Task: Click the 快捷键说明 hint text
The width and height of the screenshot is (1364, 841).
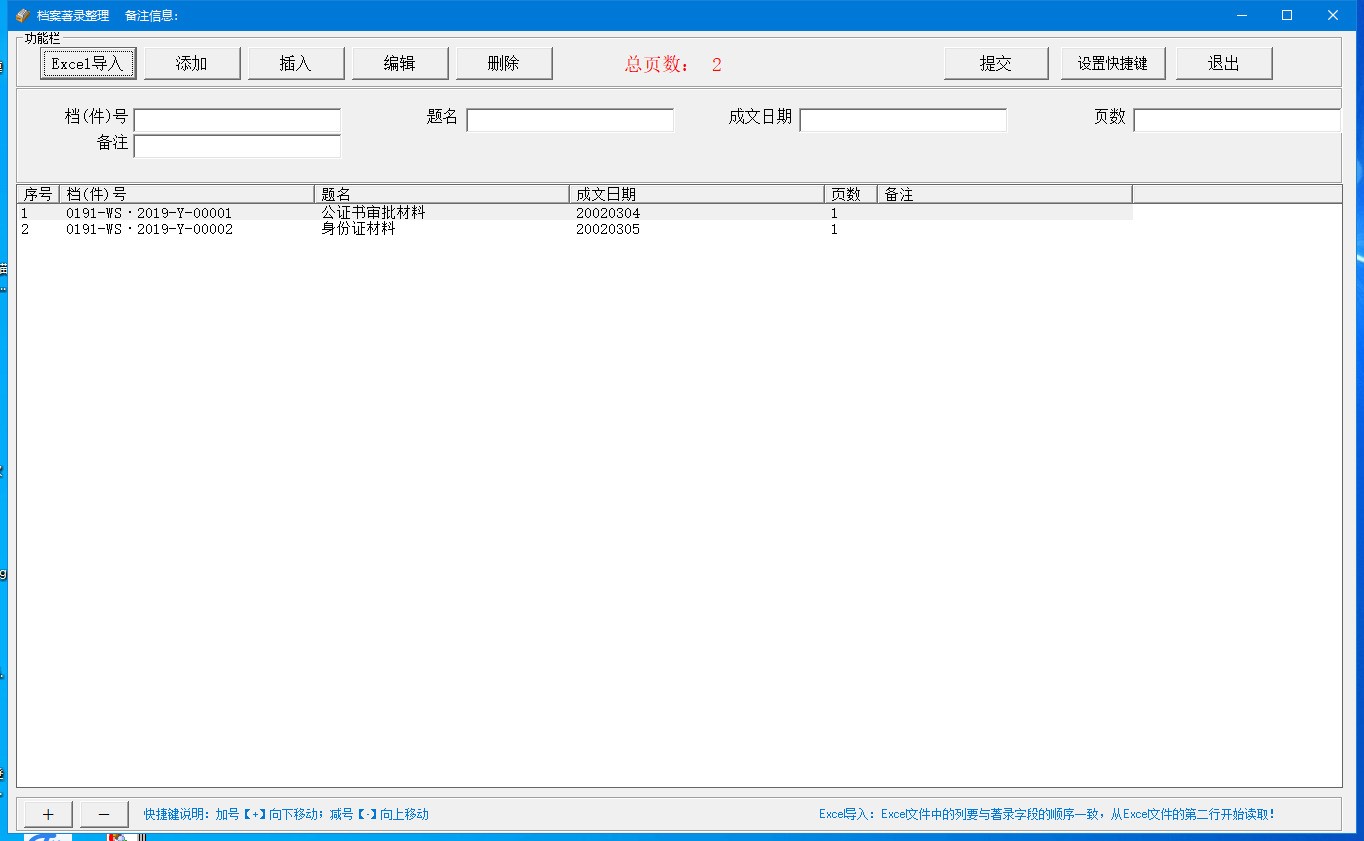Action: tap(286, 814)
